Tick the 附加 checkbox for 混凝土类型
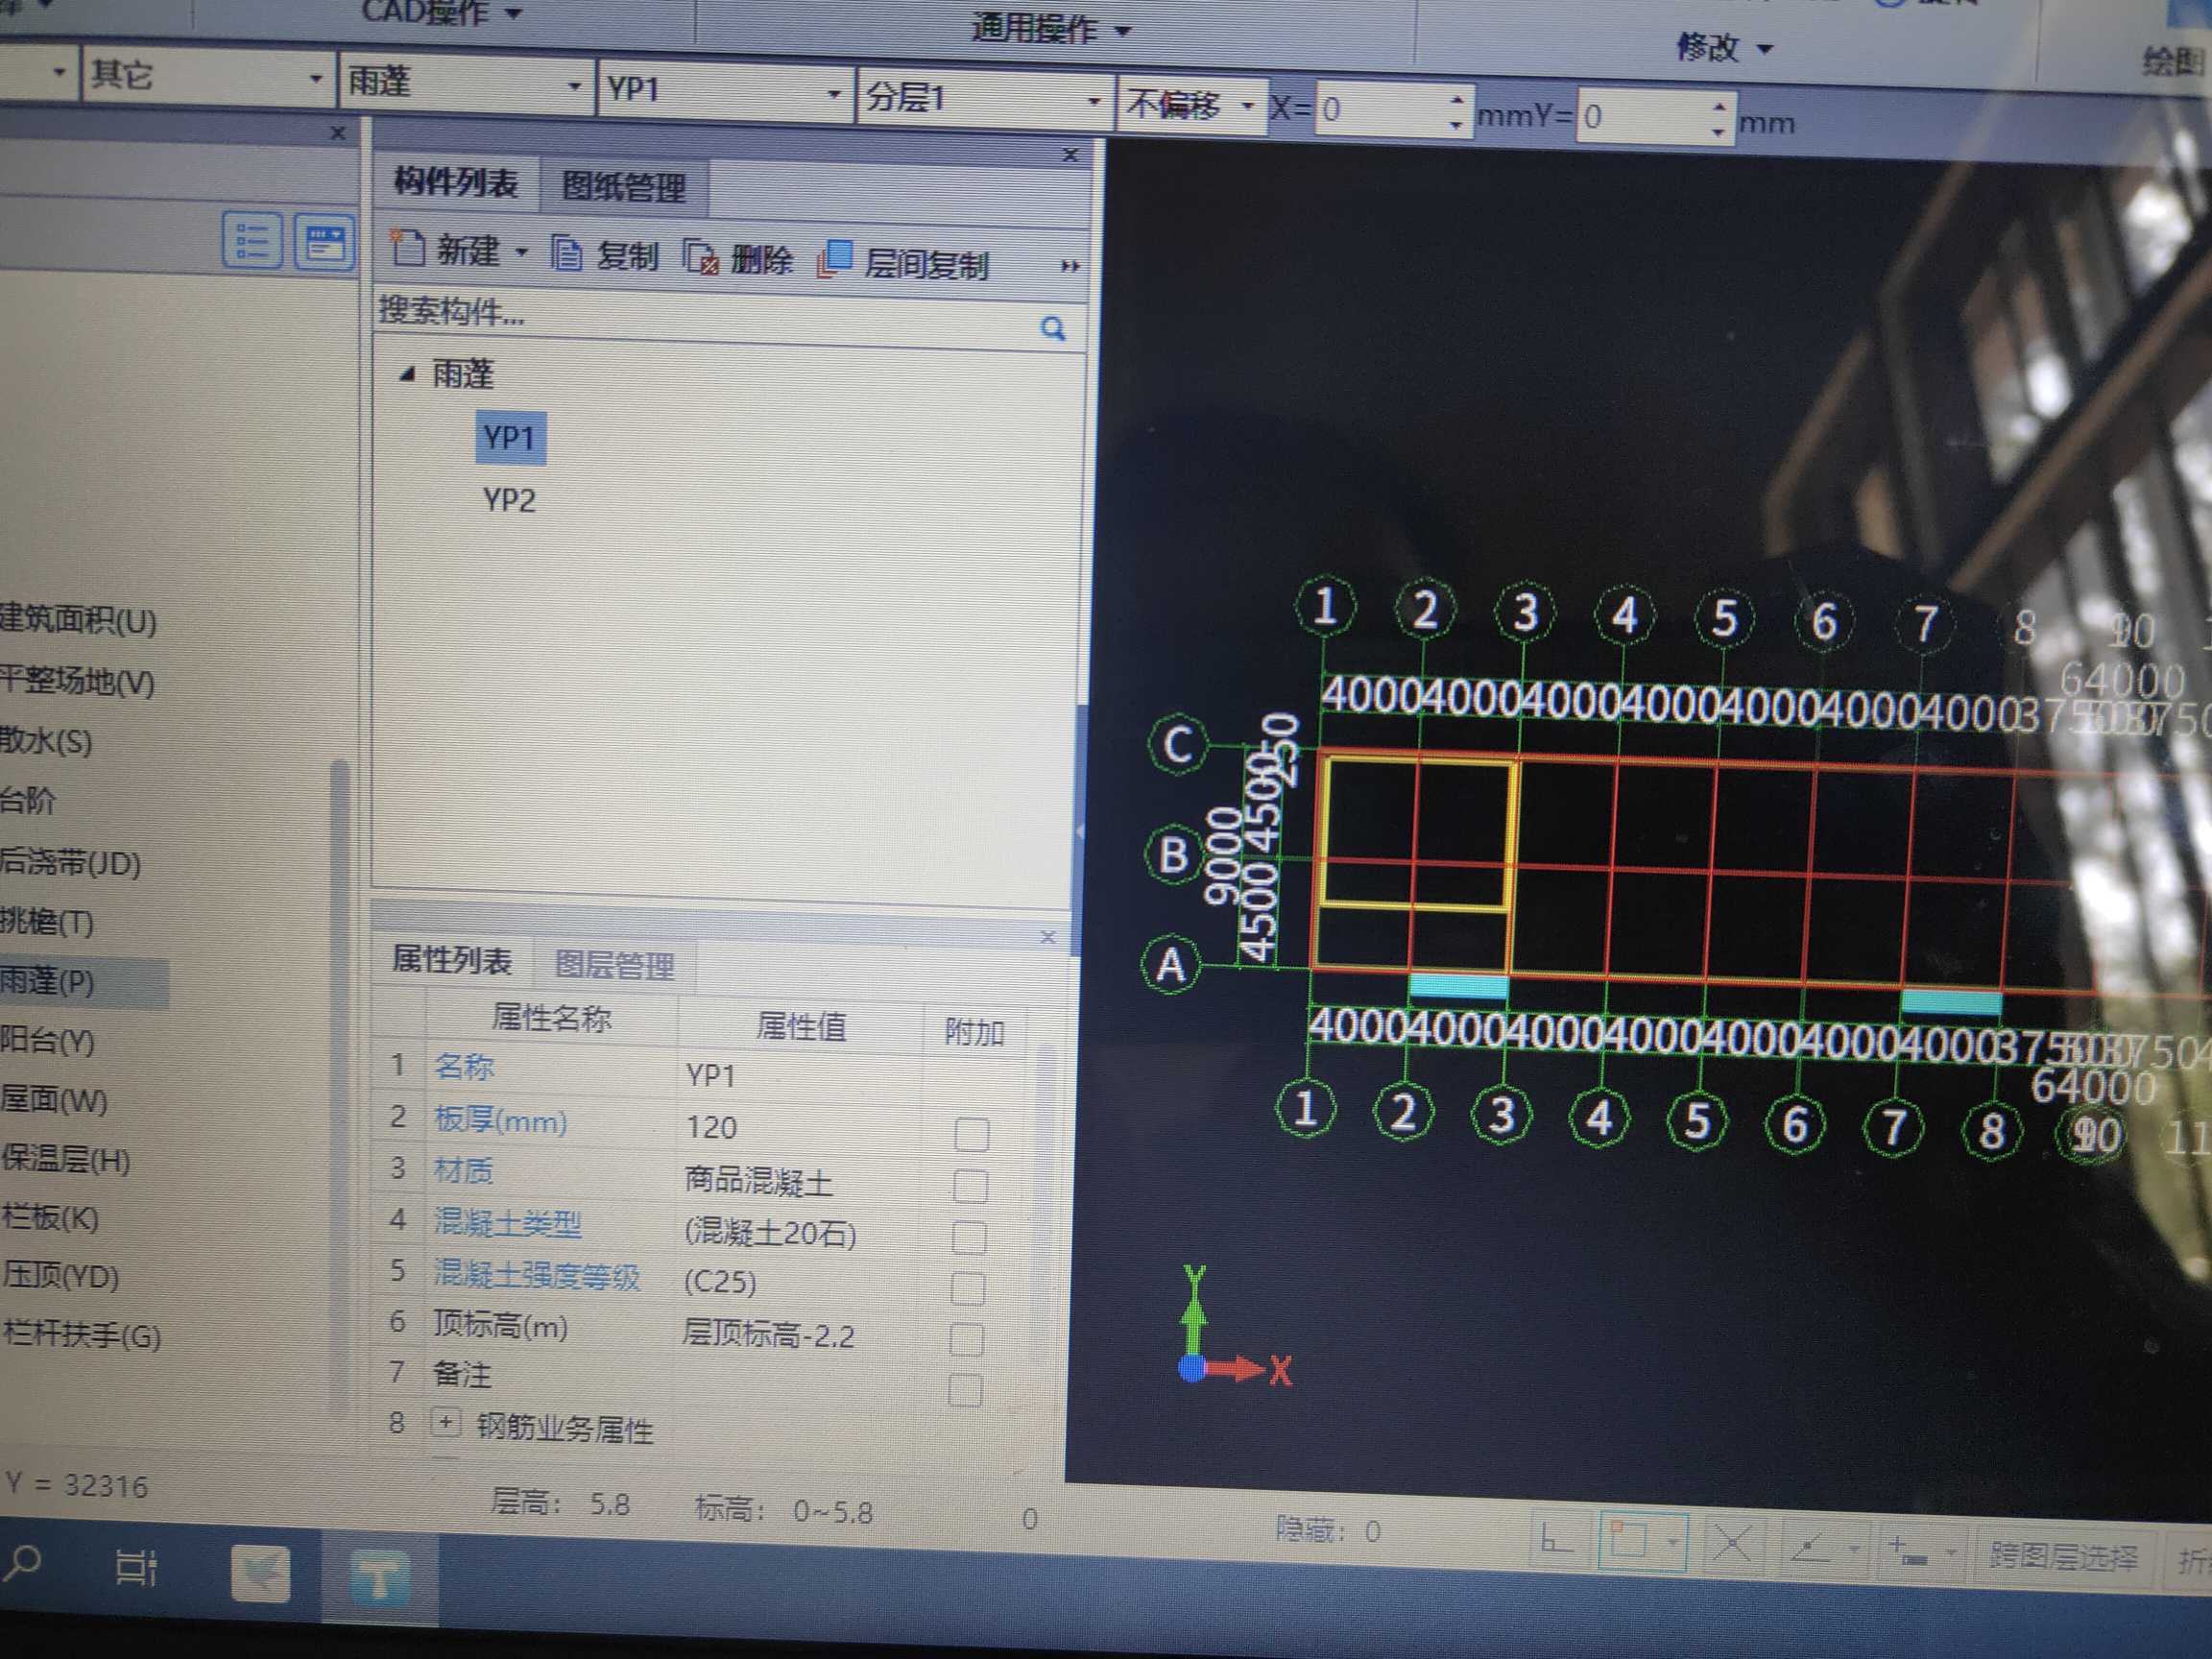The width and height of the screenshot is (2212, 1659). tap(969, 1238)
